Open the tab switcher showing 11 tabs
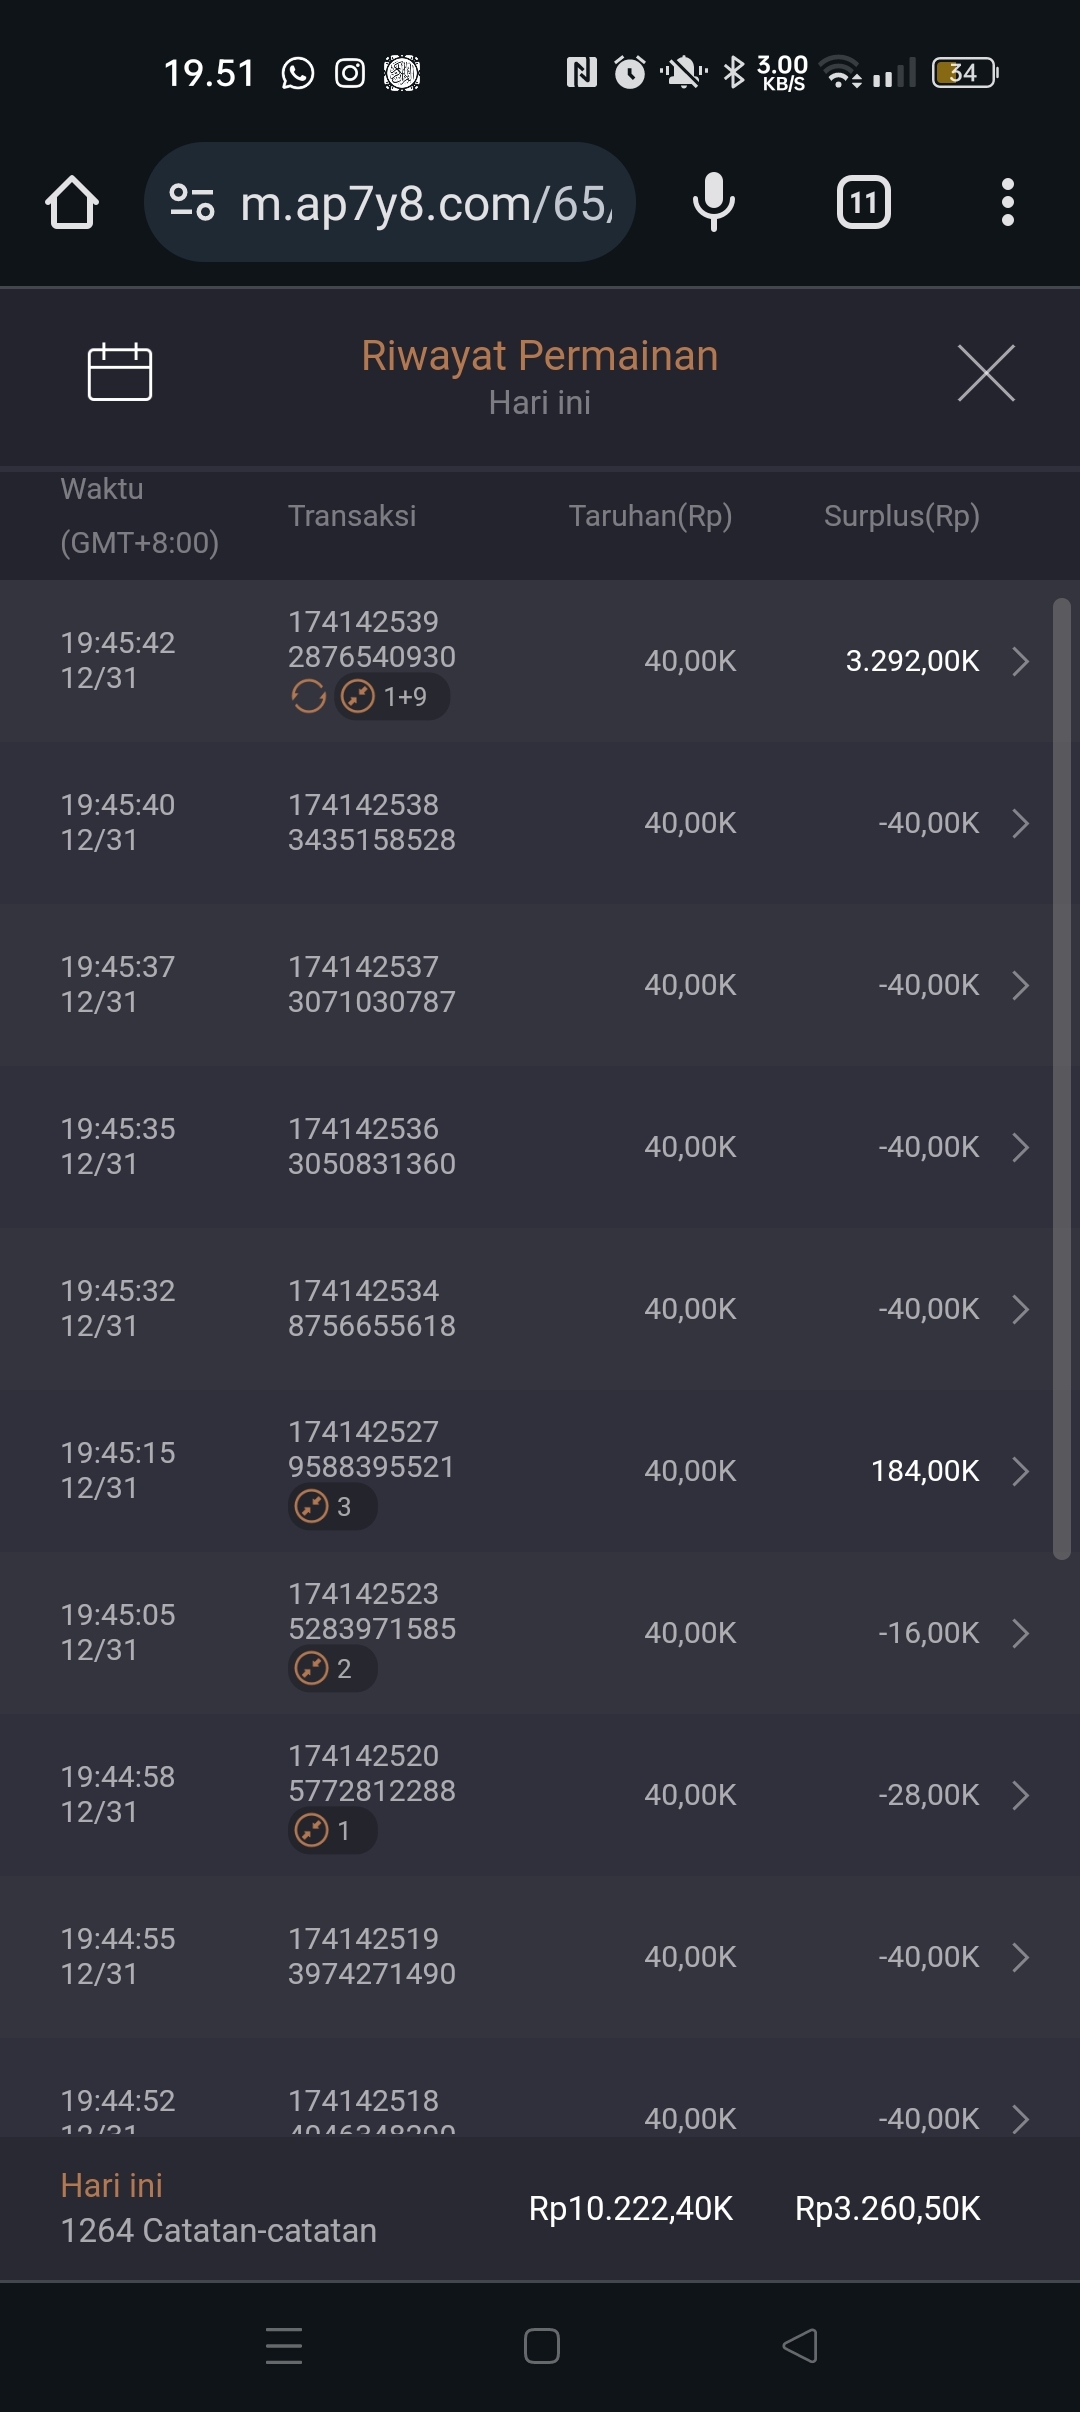Viewport: 1080px width, 2412px height. (863, 203)
